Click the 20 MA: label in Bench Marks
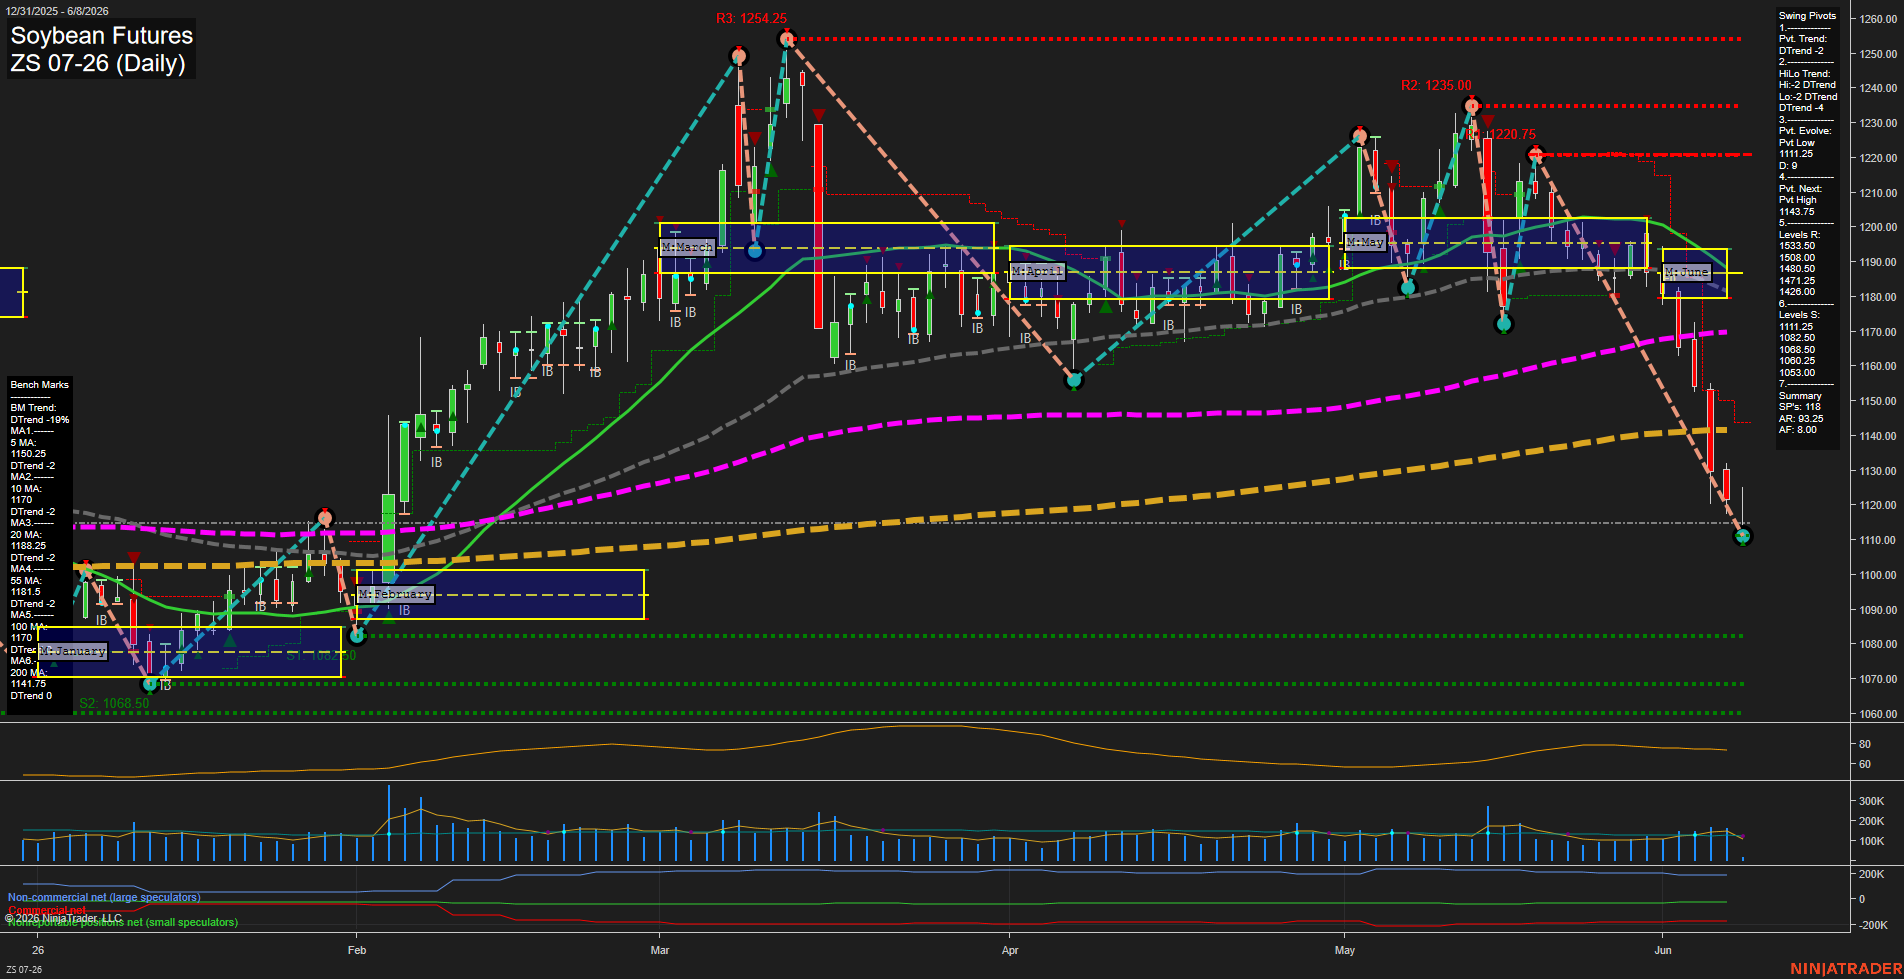Viewport: 1904px width, 979px height. pyautogui.click(x=26, y=535)
